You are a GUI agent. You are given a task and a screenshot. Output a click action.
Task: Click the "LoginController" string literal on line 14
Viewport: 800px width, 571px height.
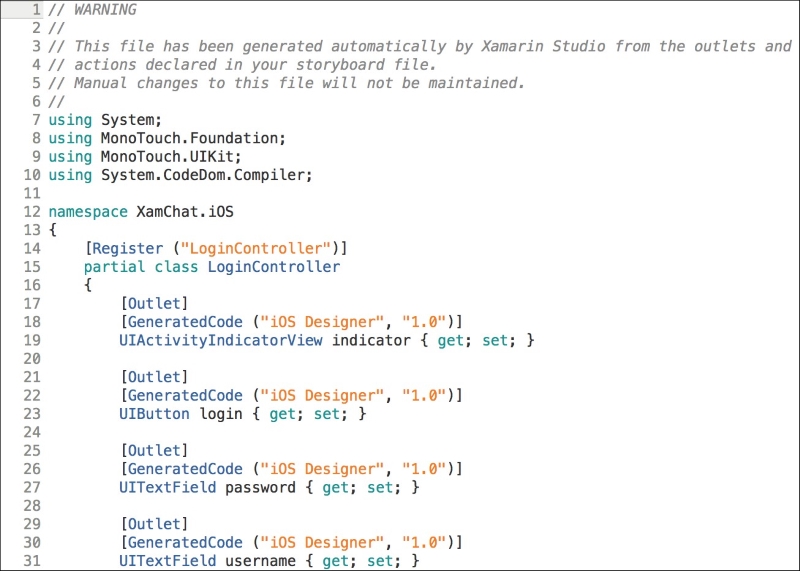256,249
